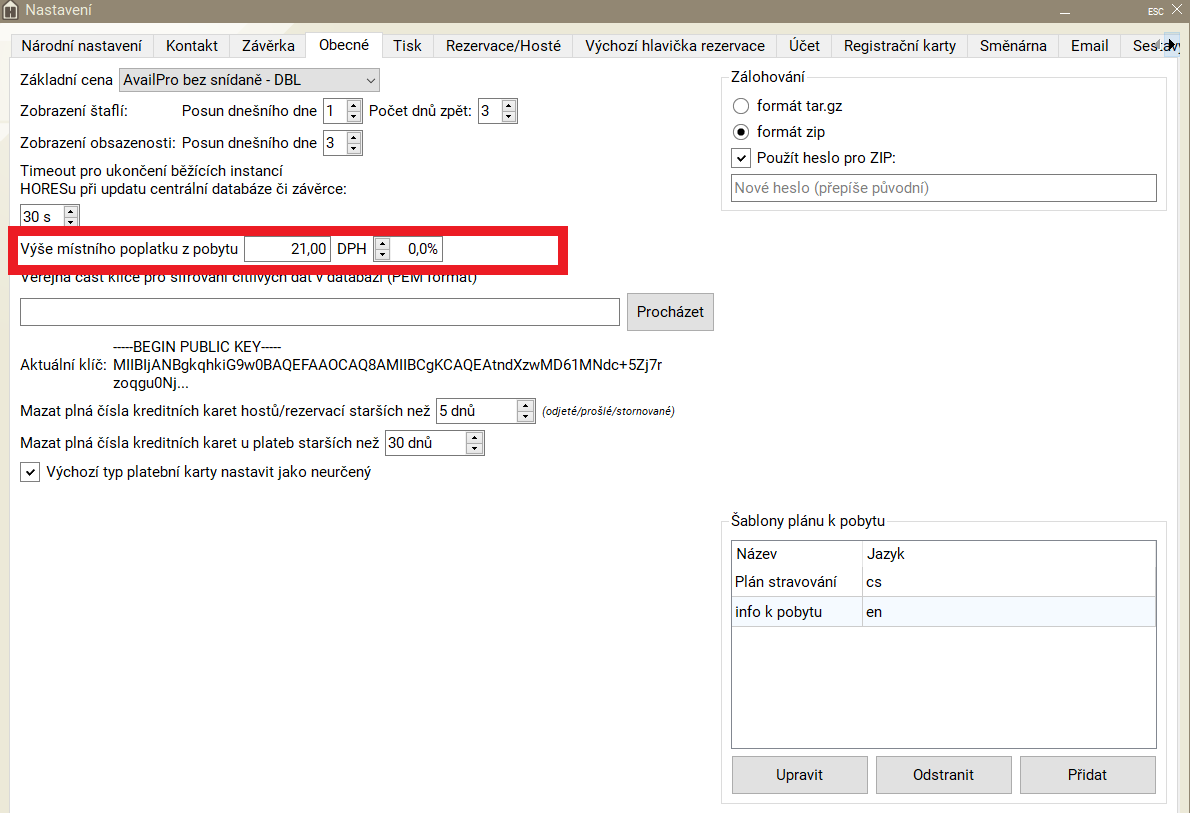Open the 'Základní cena' dropdown
Viewport: 1190px width, 813px height.
(x=249, y=80)
